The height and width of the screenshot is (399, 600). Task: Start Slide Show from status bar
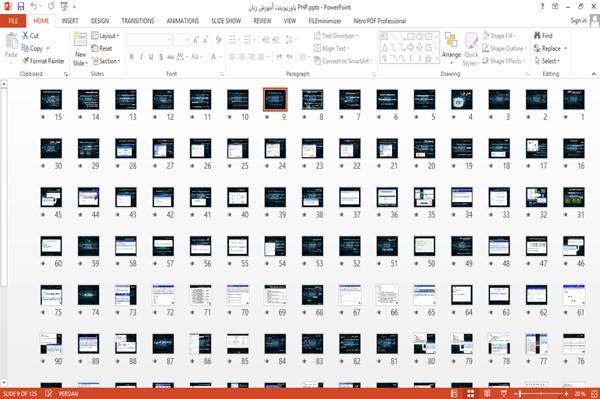coord(504,393)
